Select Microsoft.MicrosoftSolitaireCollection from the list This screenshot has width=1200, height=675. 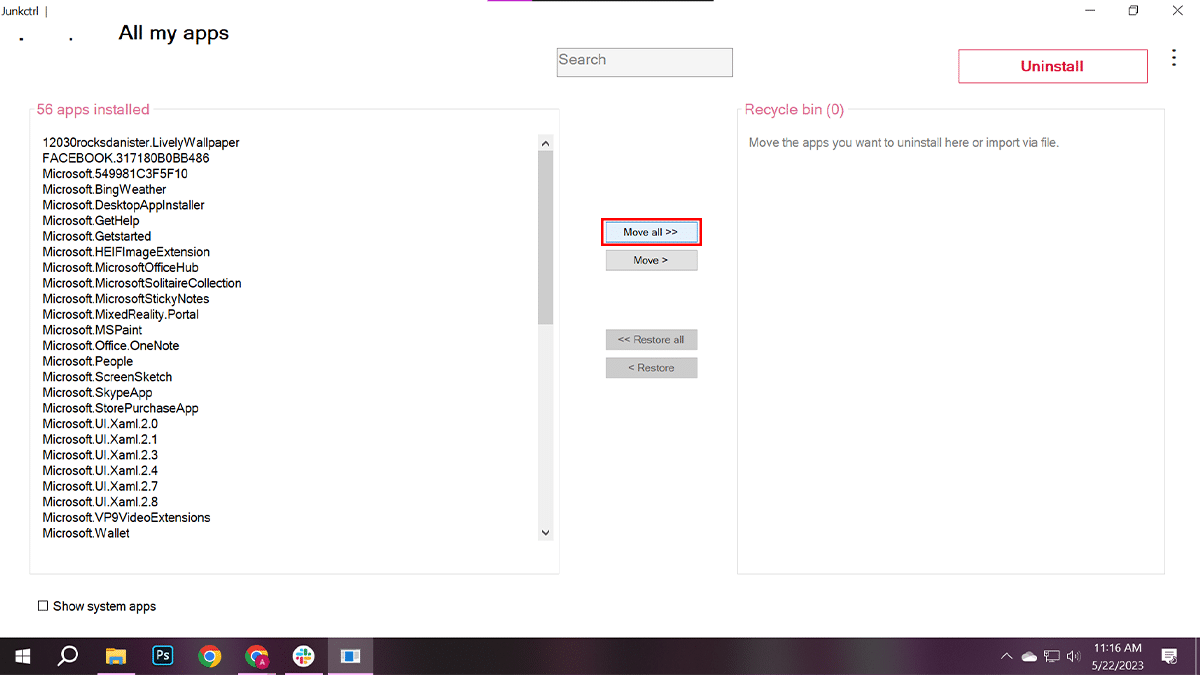(x=141, y=283)
